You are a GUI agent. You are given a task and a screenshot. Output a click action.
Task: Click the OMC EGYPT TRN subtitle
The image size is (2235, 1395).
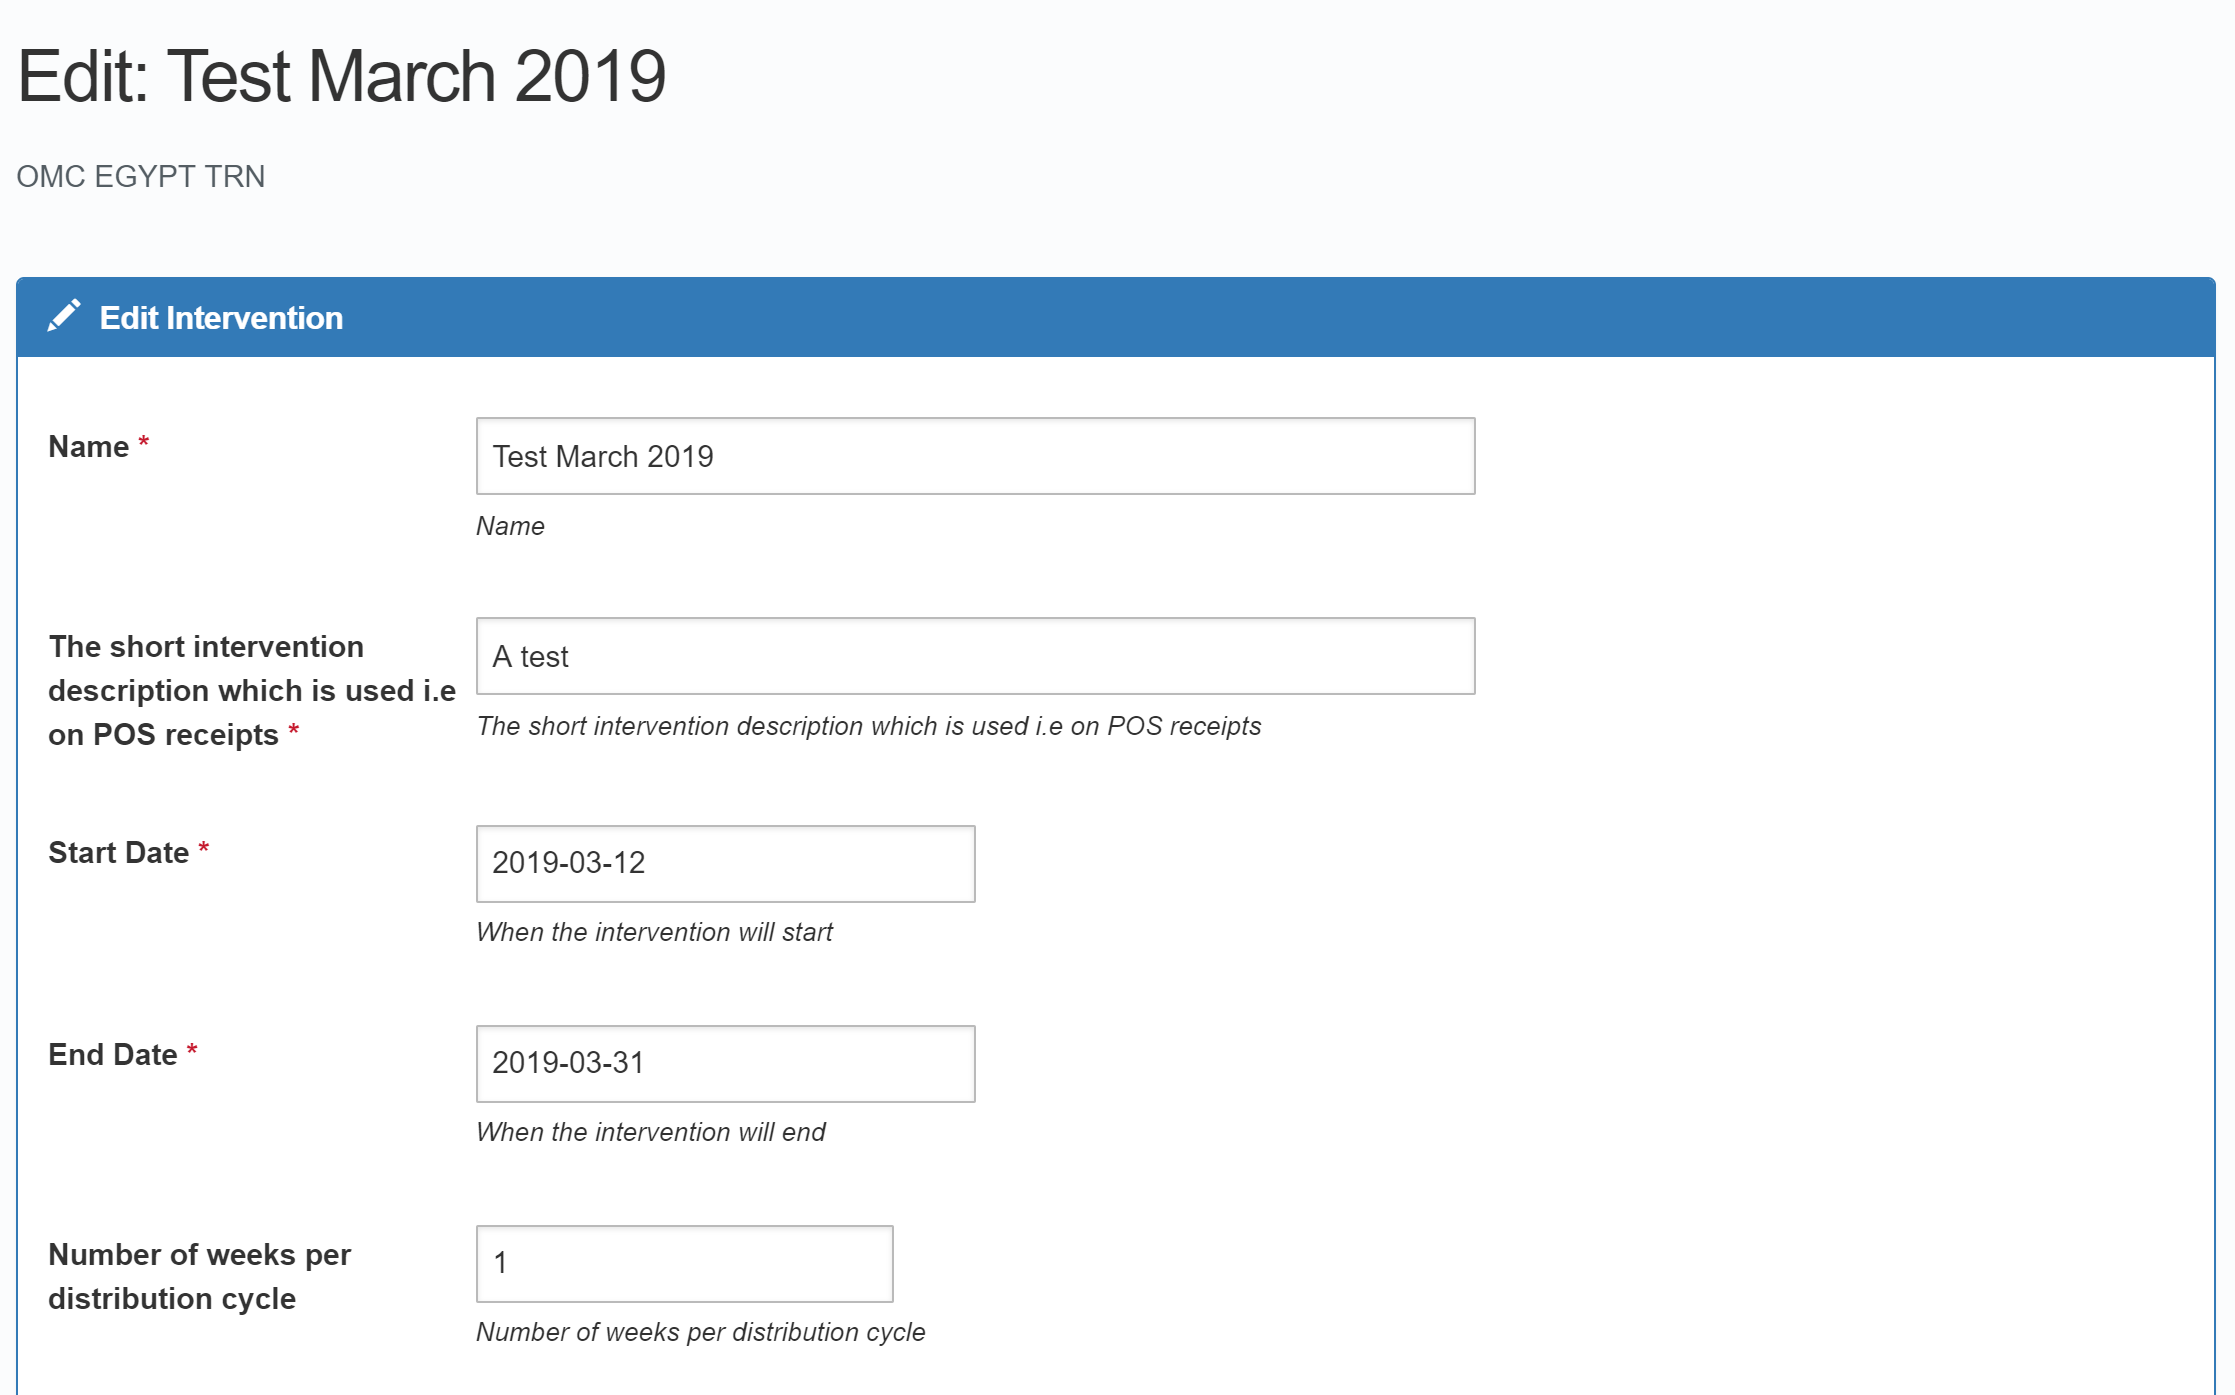[141, 176]
